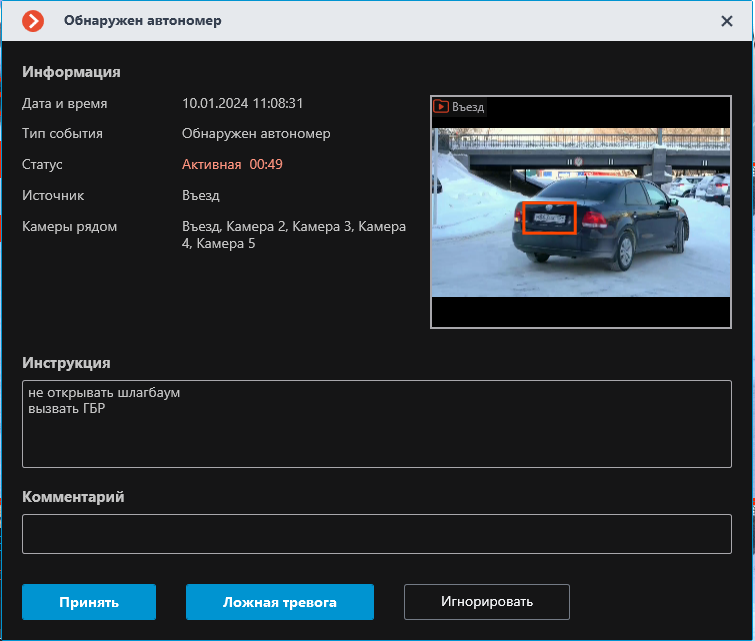Click the red 'Активная 00:49' status
755x641 pixels.
(232, 164)
